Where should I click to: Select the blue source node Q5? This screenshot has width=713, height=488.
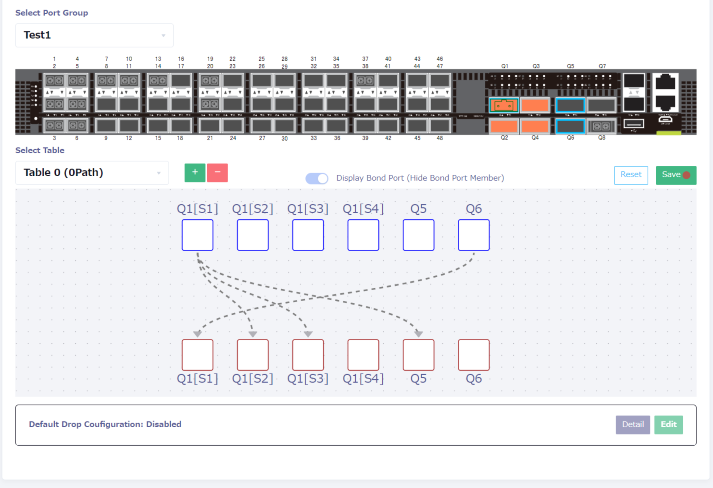[418, 235]
